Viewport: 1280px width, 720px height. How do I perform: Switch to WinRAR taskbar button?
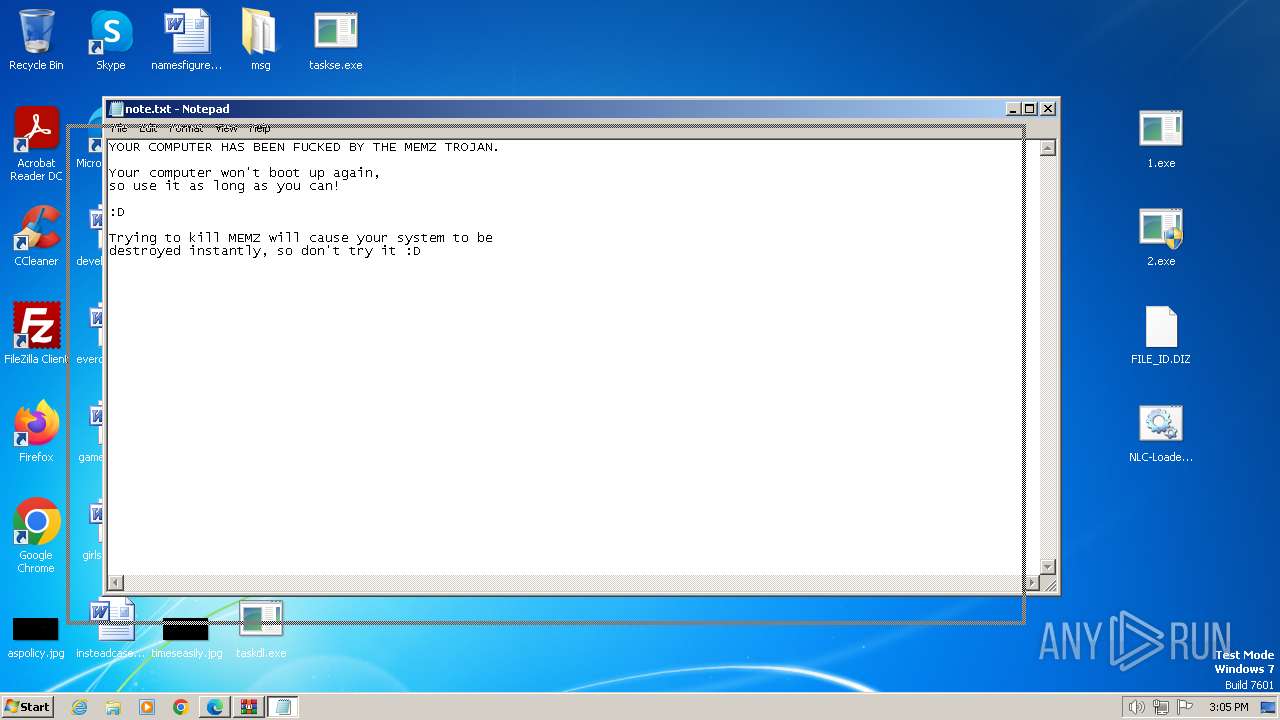(249, 707)
